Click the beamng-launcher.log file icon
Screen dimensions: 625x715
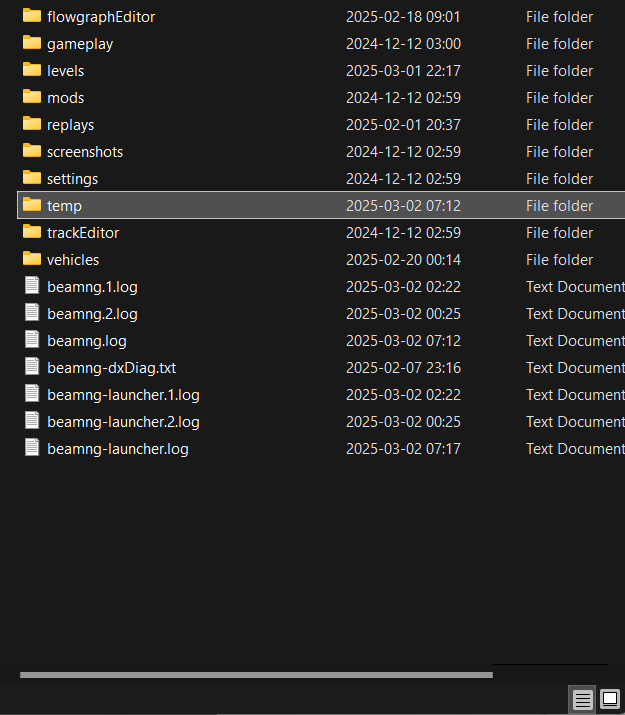[32, 447]
